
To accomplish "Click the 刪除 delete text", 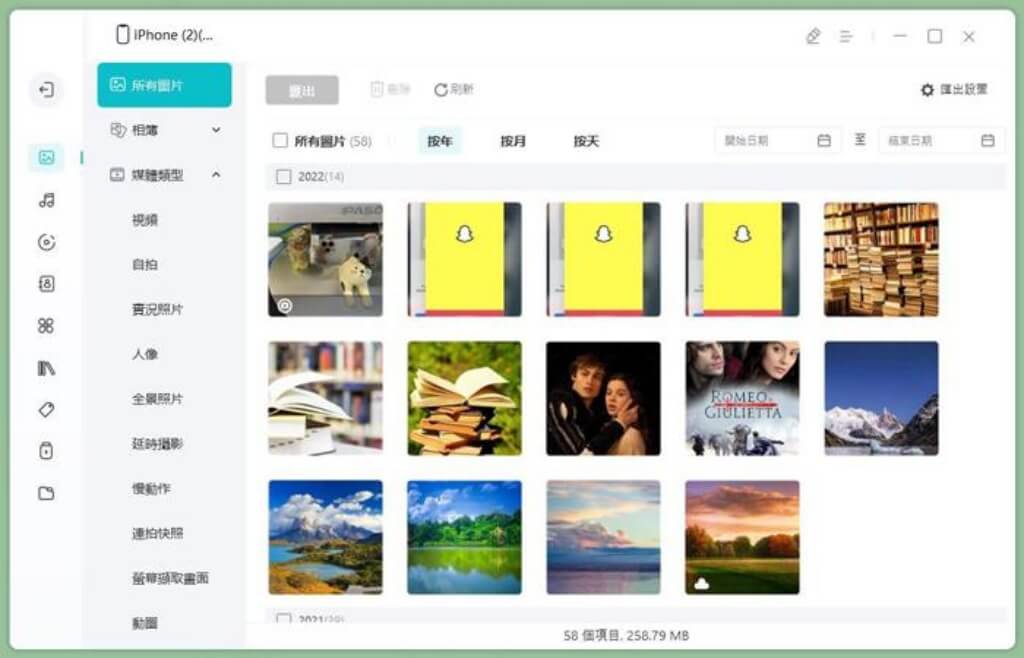I will pos(398,89).
